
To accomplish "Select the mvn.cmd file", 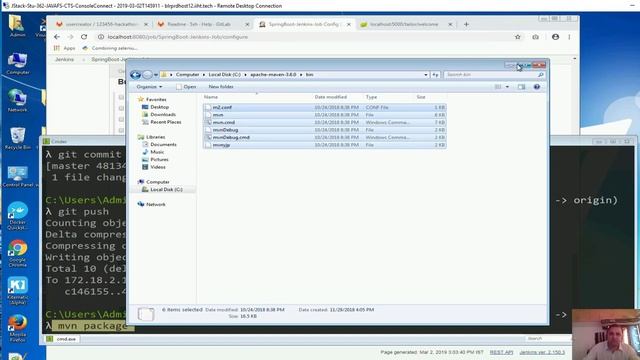I will click(324, 122).
